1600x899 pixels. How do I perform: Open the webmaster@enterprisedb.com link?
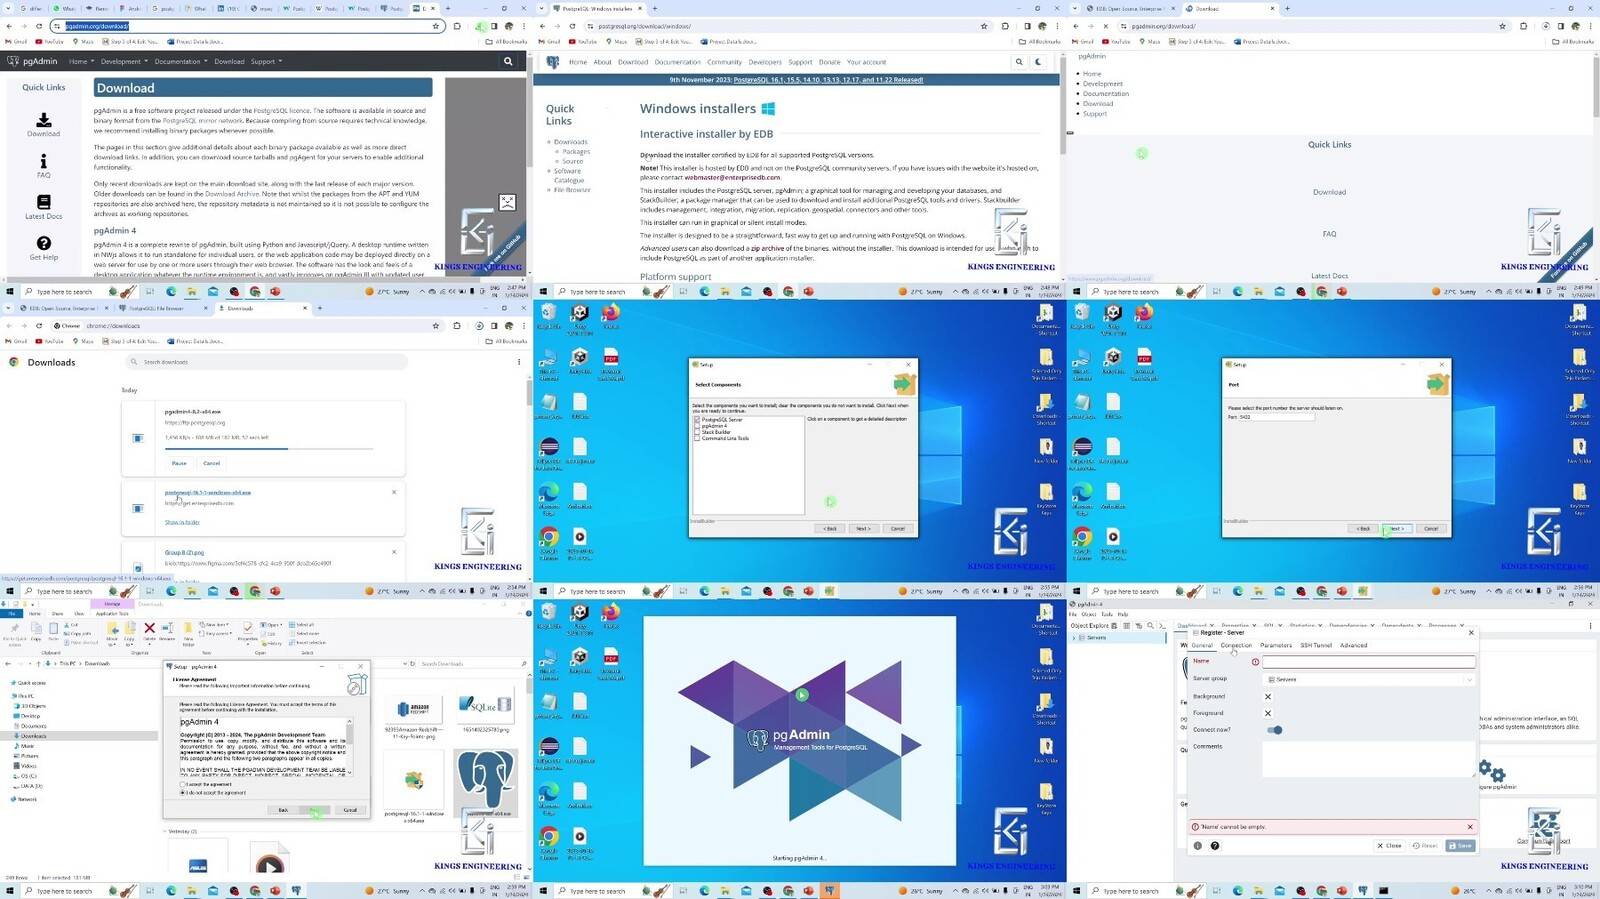(x=732, y=177)
